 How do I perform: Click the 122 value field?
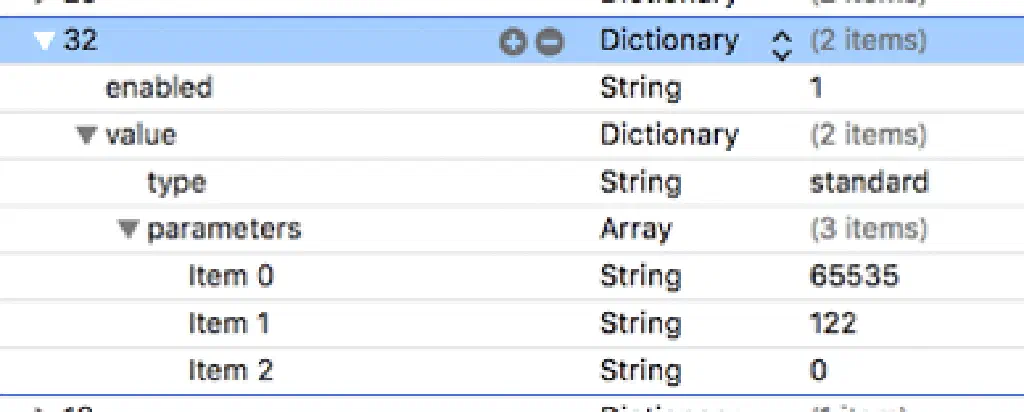[832, 323]
